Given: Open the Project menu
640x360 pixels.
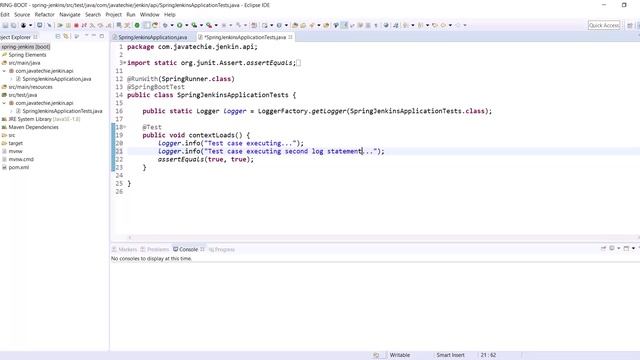Looking at the screenshot, I should pyautogui.click(x=113, y=15).
